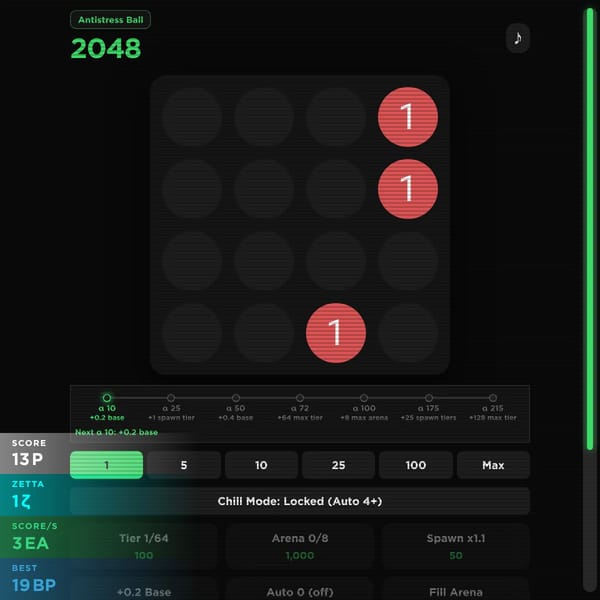Viewport: 600px width, 600px height.
Task: Toggle the Auto 0 (off) upgrade
Action: [300, 589]
